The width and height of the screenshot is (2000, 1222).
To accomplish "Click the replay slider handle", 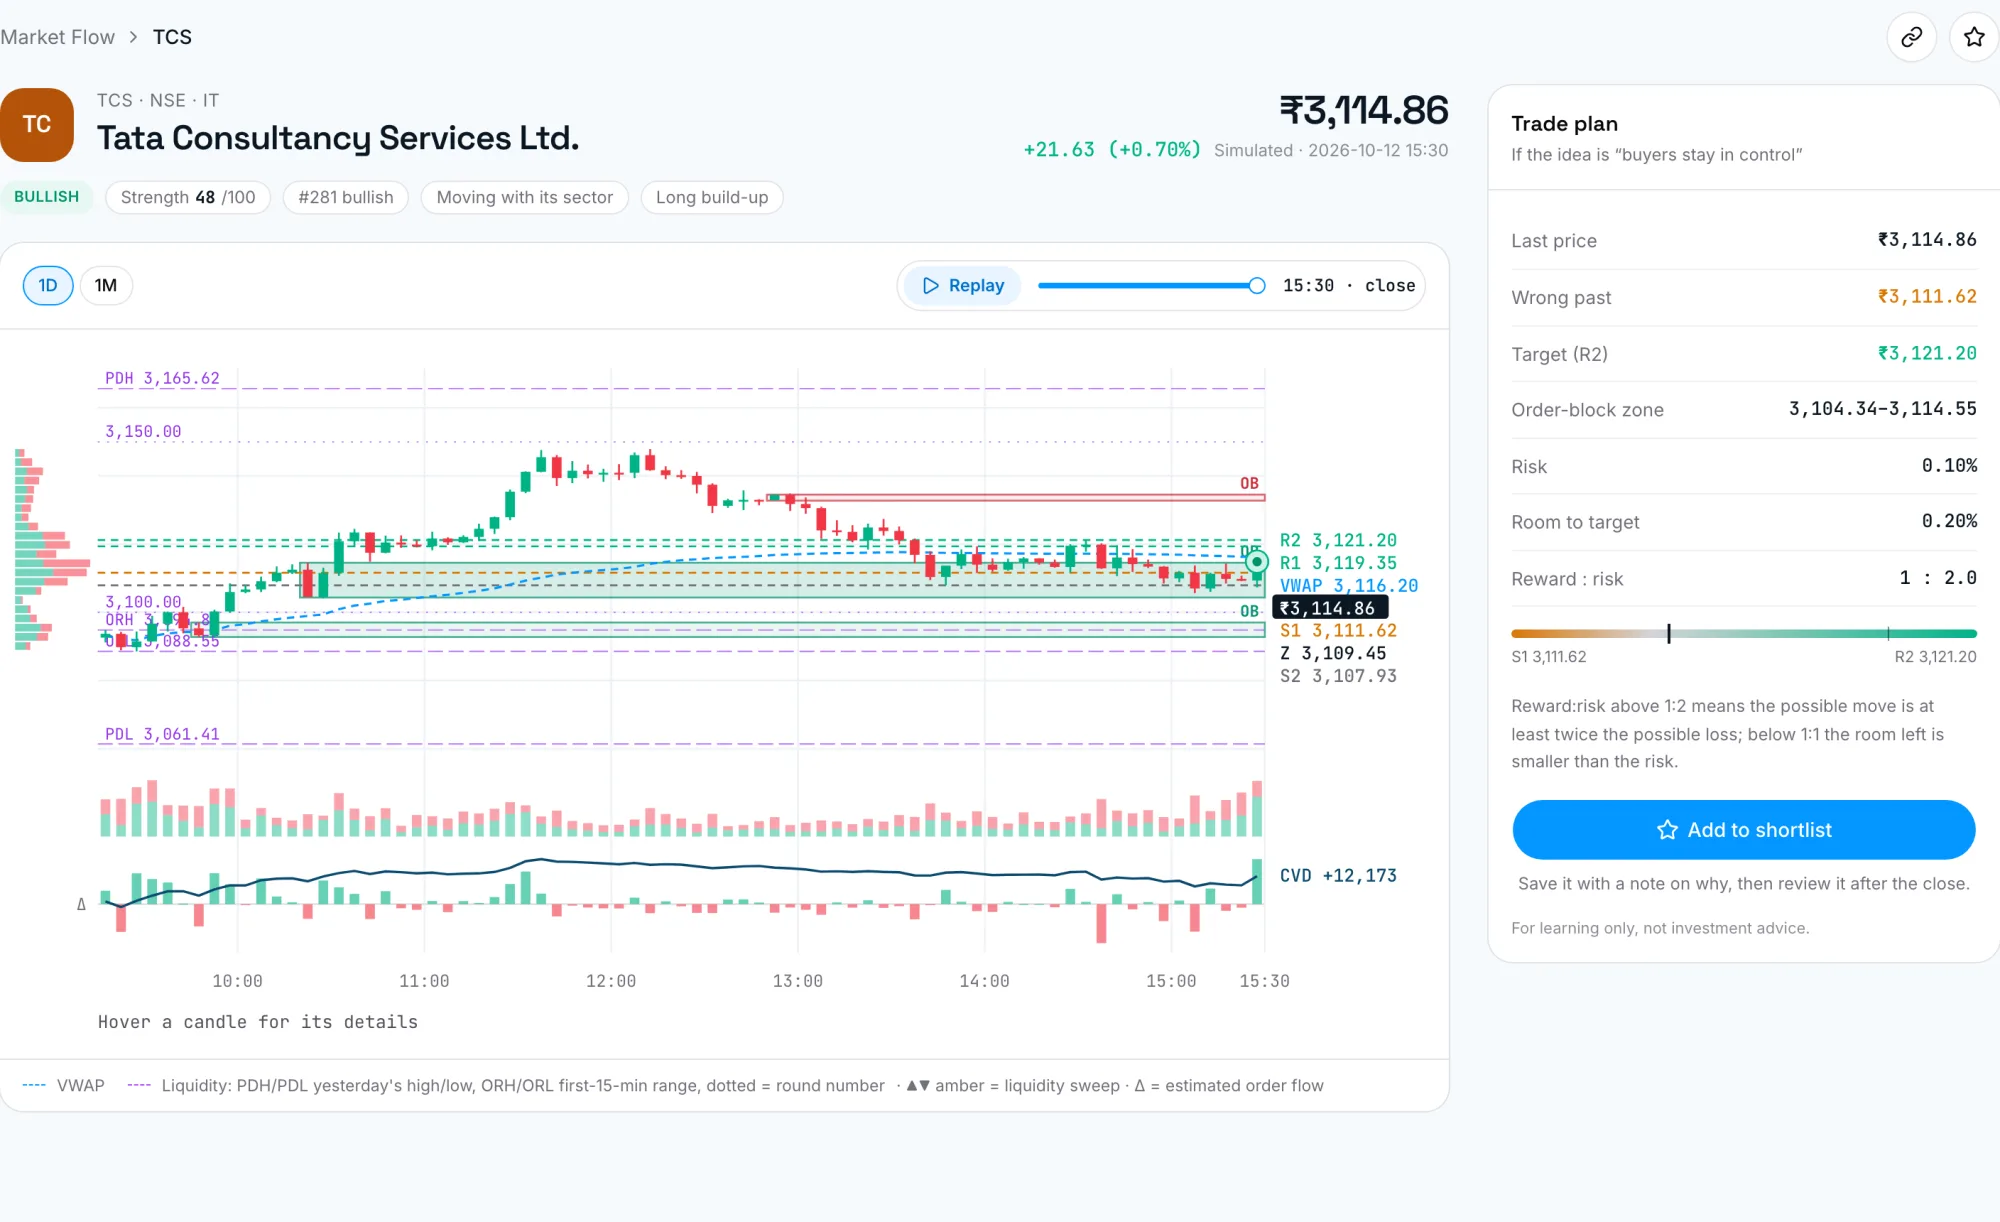I will click(x=1257, y=286).
